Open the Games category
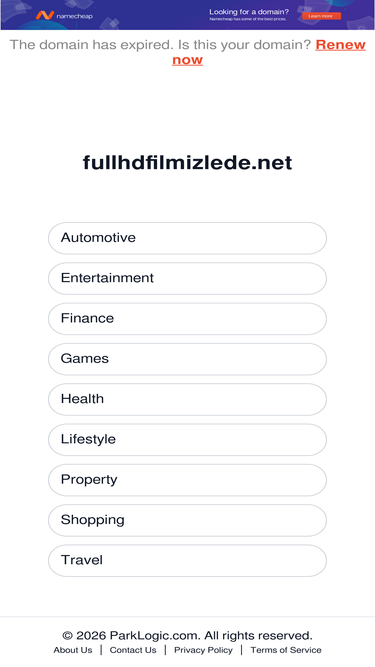Image resolution: width=375 pixels, height=667 pixels. [188, 359]
